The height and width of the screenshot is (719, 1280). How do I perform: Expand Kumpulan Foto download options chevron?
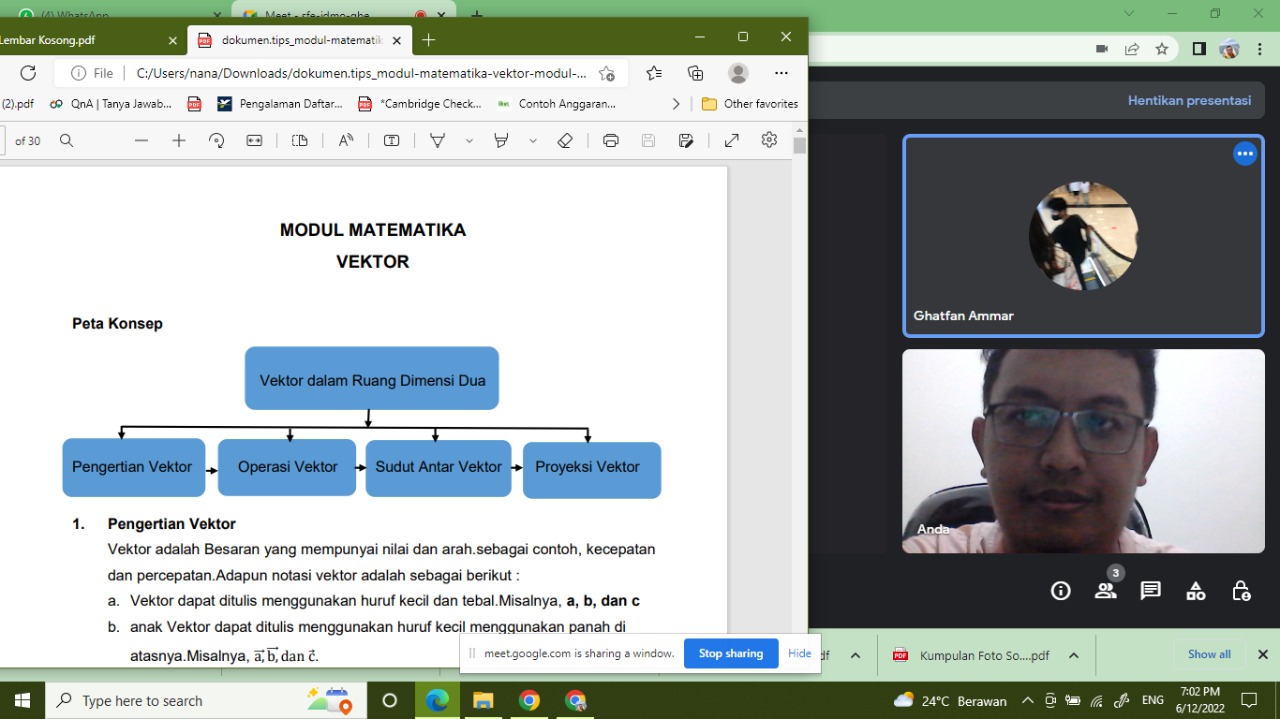[1073, 655]
